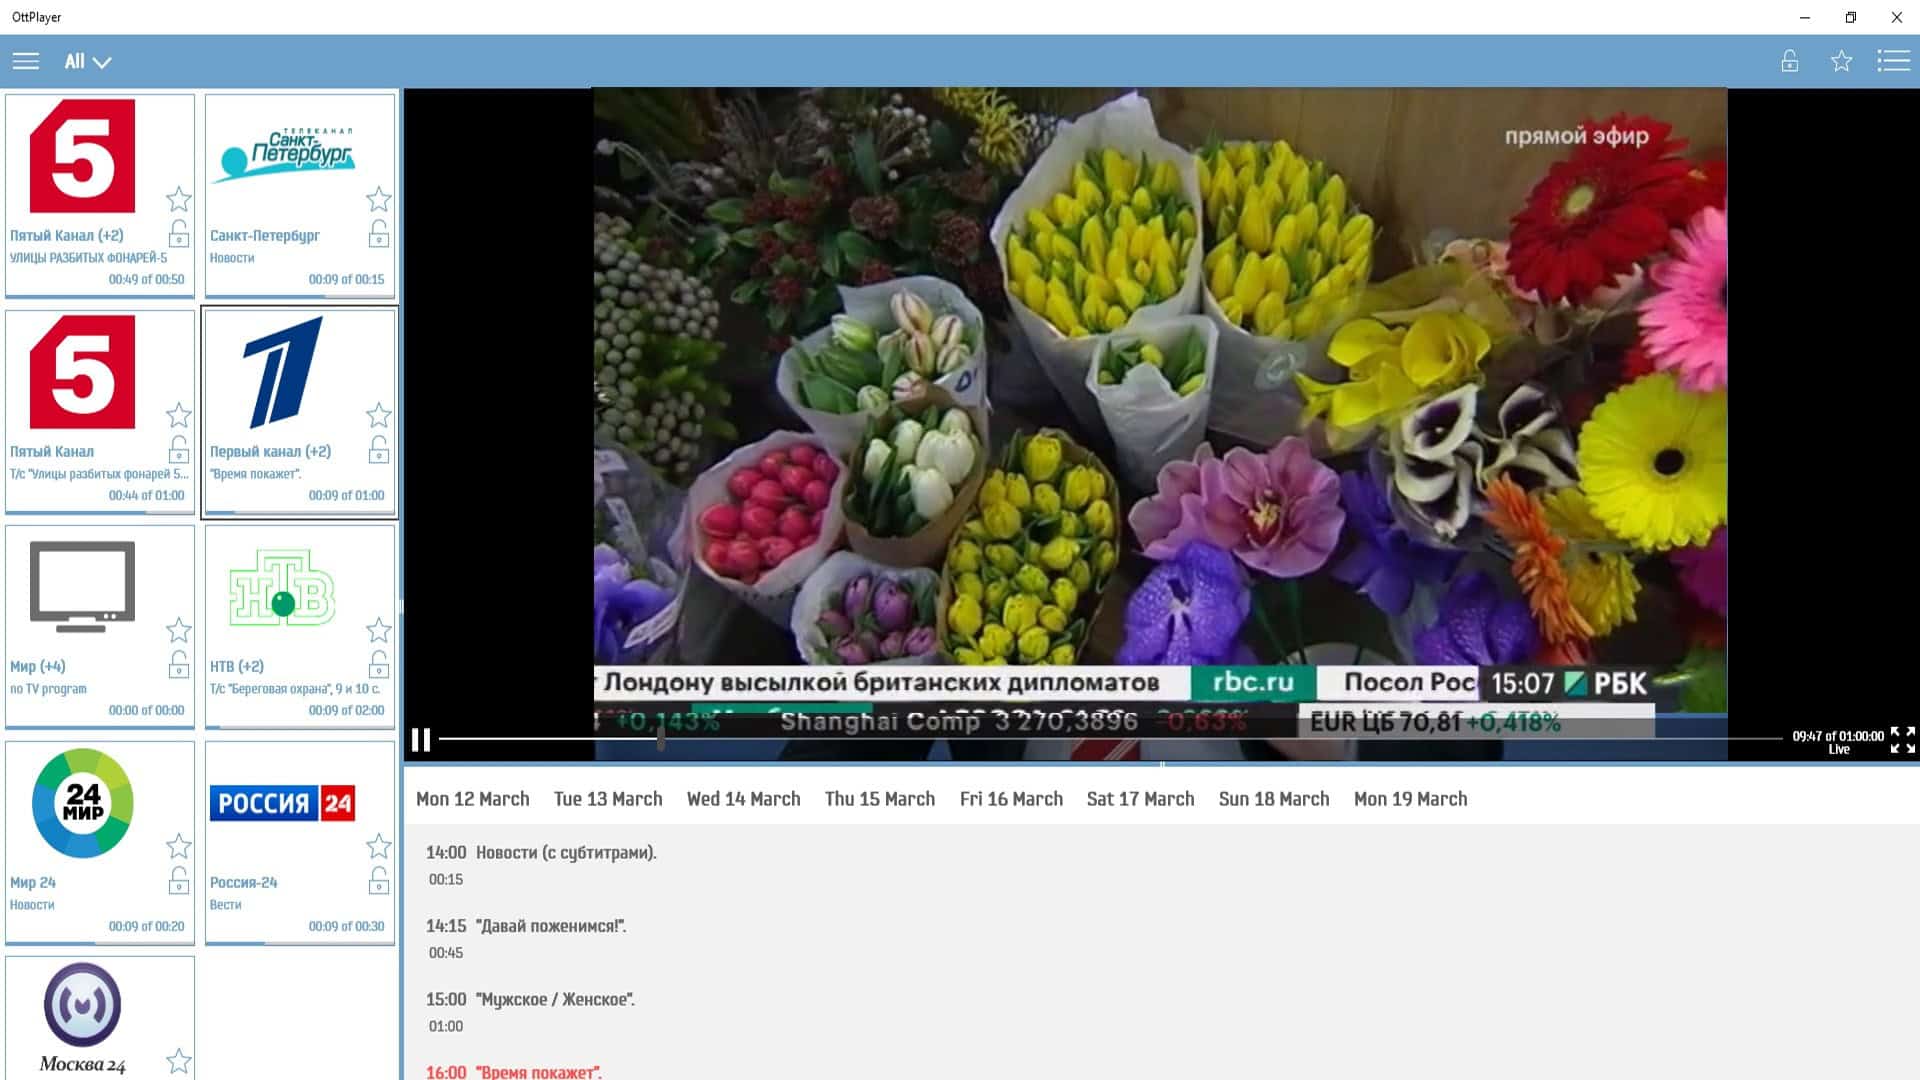Click the lock icon in the top toolbar
1920x1080 pixels.
click(x=1787, y=61)
